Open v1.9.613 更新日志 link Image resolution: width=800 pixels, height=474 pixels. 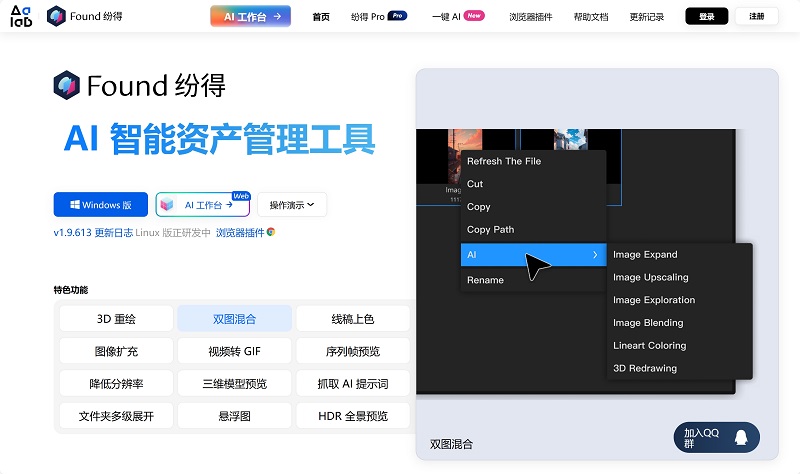[93, 233]
